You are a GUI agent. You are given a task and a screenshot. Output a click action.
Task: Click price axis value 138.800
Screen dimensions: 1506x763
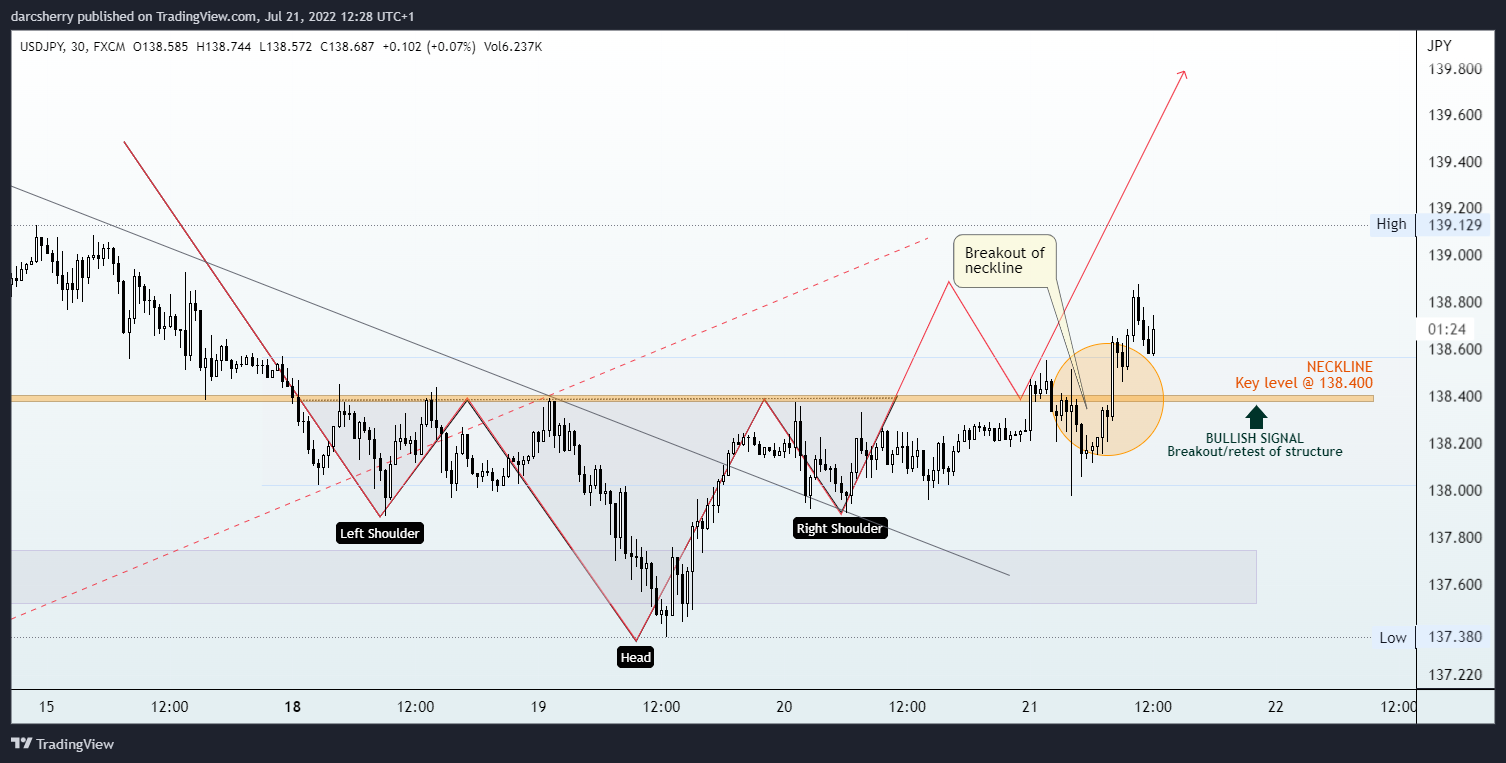pos(1454,302)
